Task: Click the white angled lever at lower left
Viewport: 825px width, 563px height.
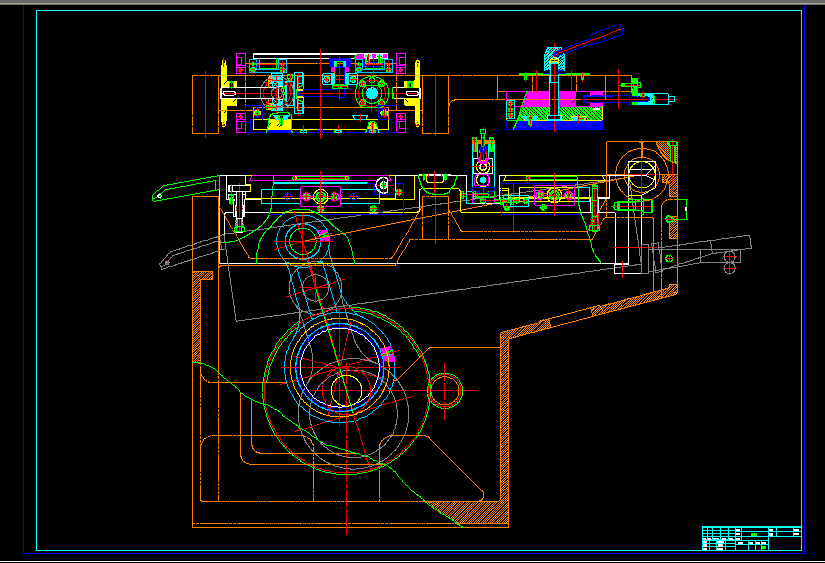Action: (x=188, y=252)
